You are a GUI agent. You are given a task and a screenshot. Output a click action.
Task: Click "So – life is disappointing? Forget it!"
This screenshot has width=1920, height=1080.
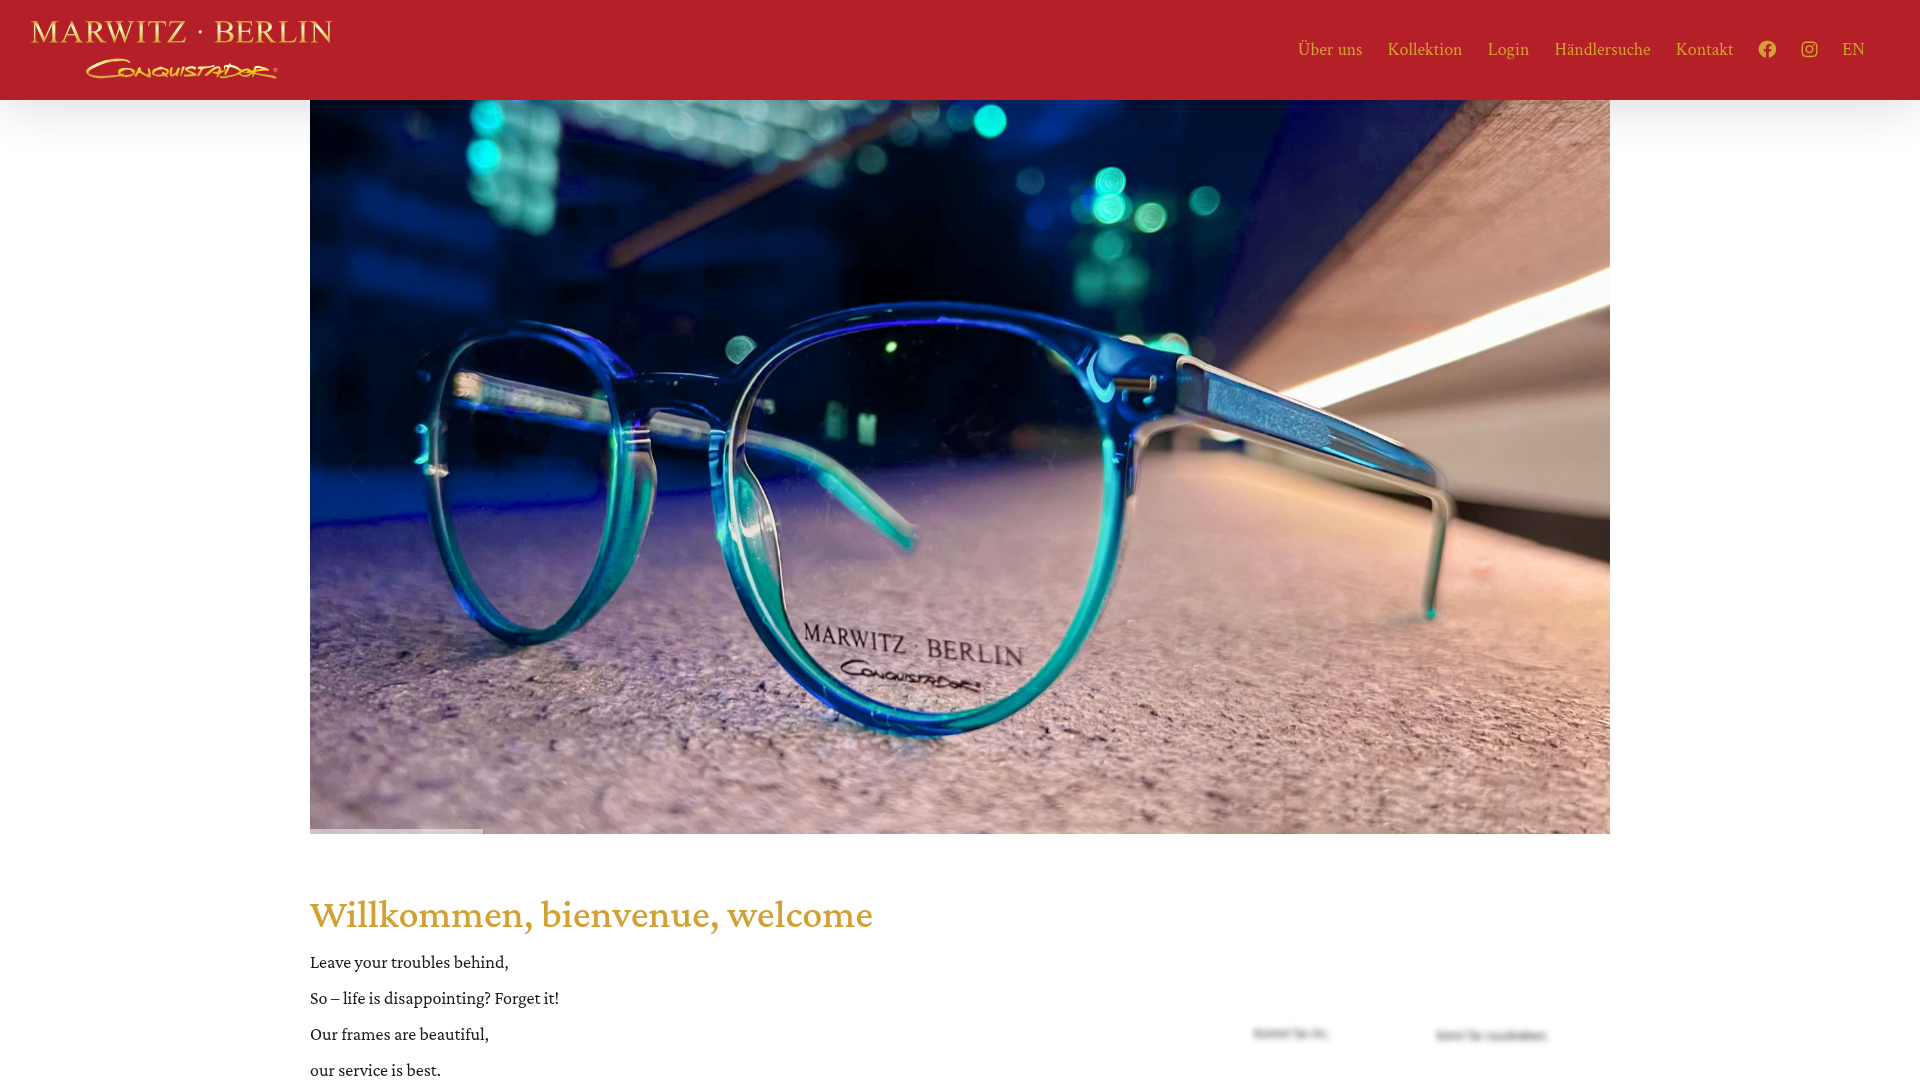[434, 998]
